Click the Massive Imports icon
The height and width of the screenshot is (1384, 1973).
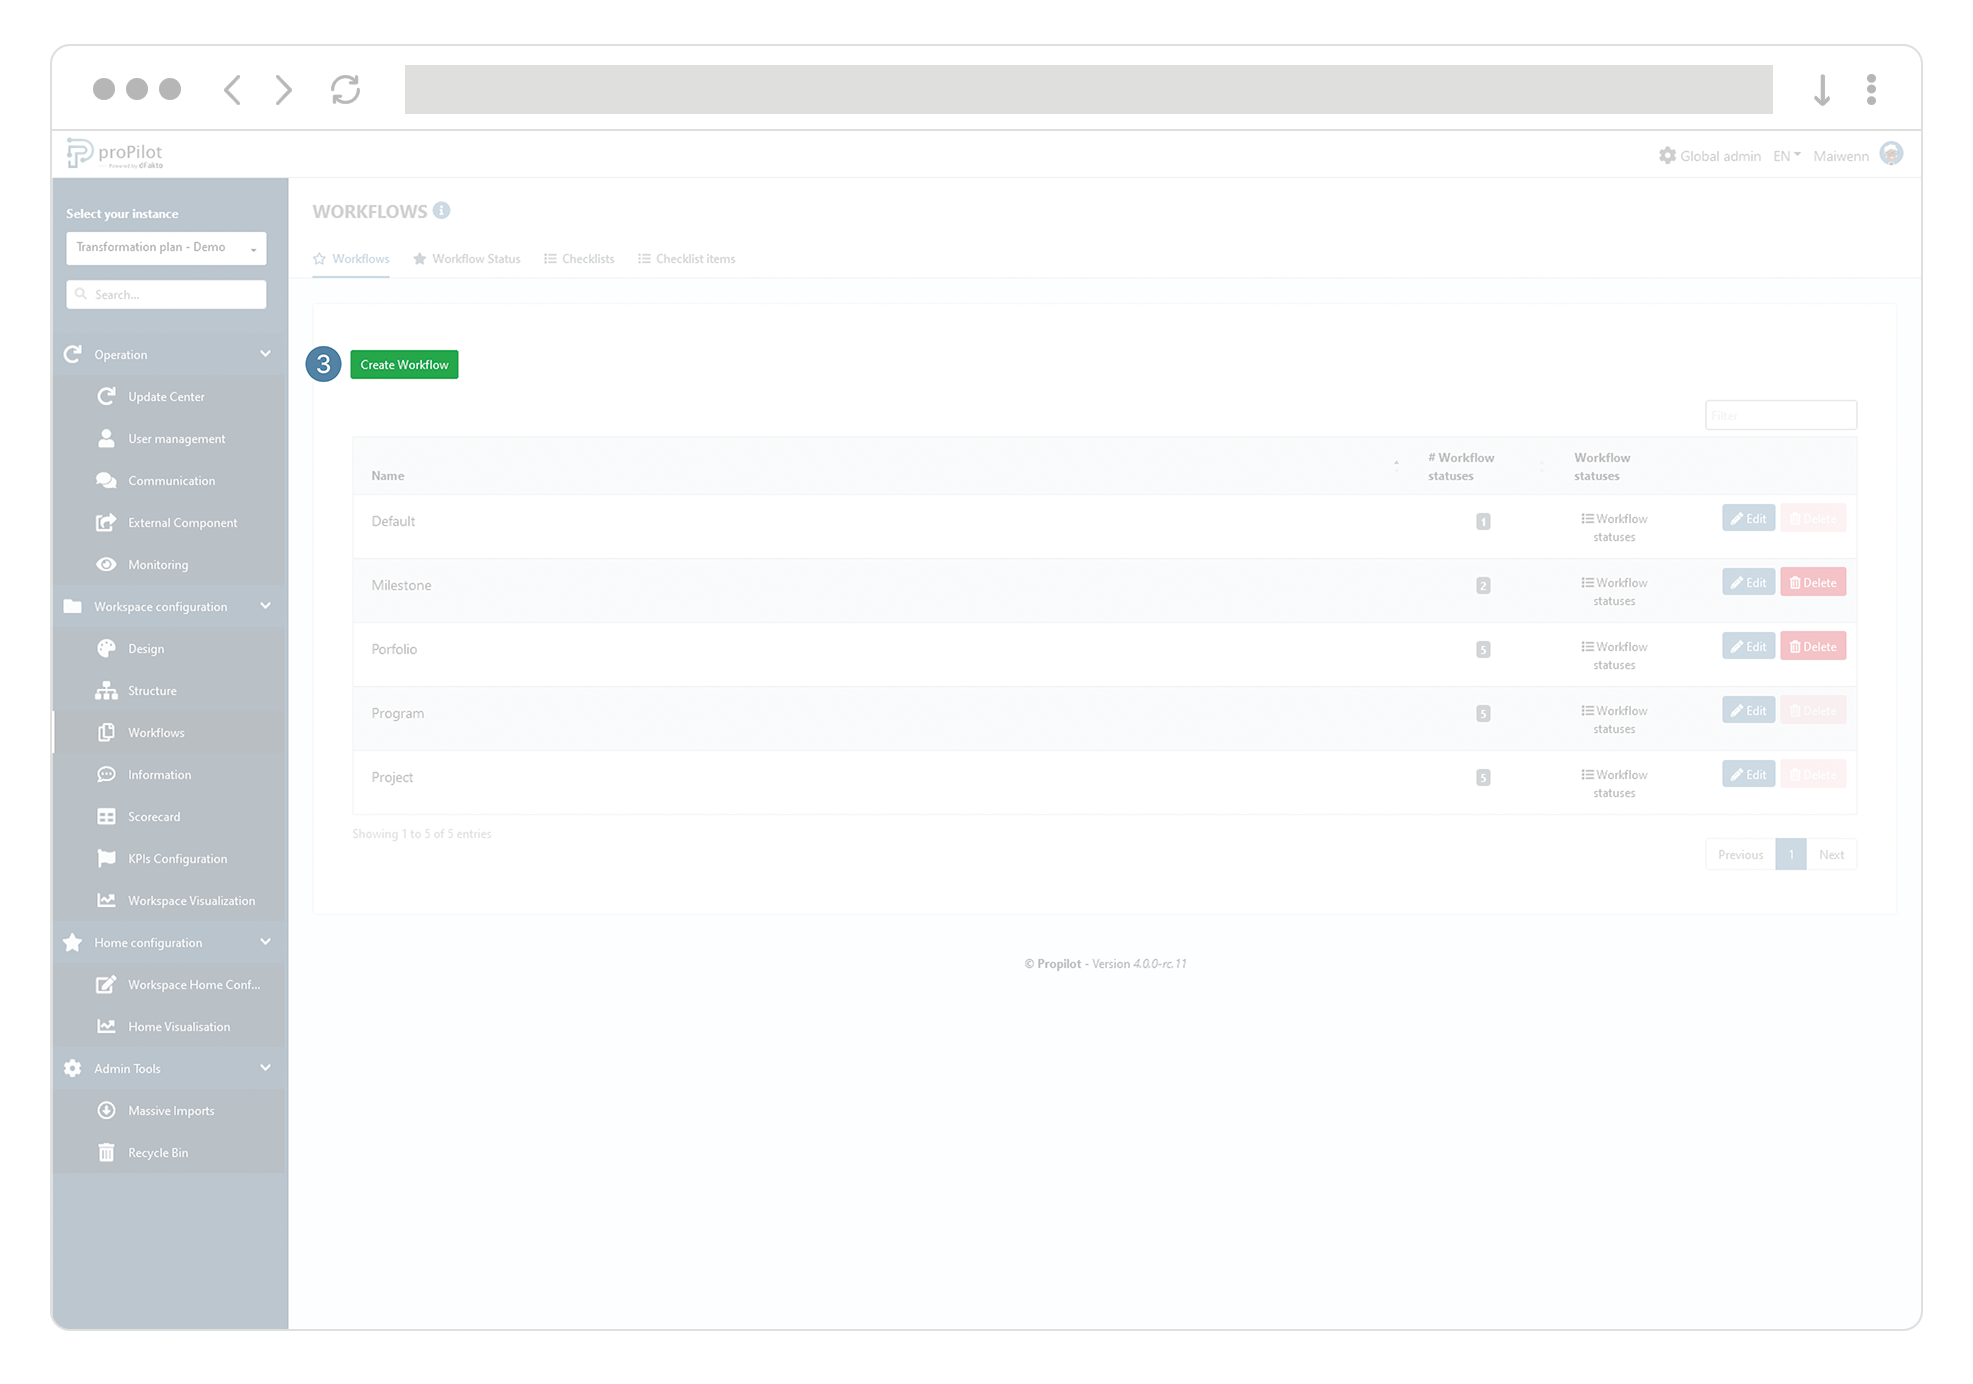pyautogui.click(x=107, y=1110)
